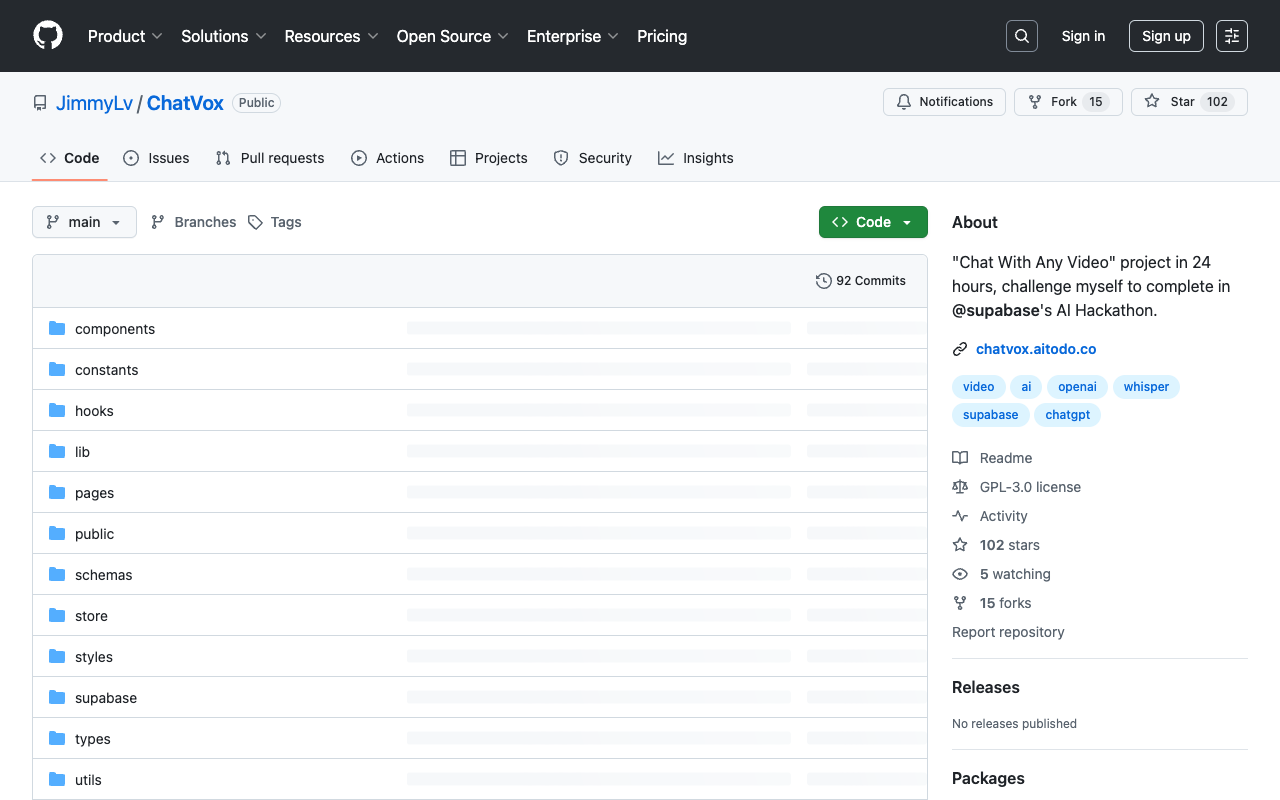Expand the Solutions menu
1280x800 pixels.
[x=224, y=36]
